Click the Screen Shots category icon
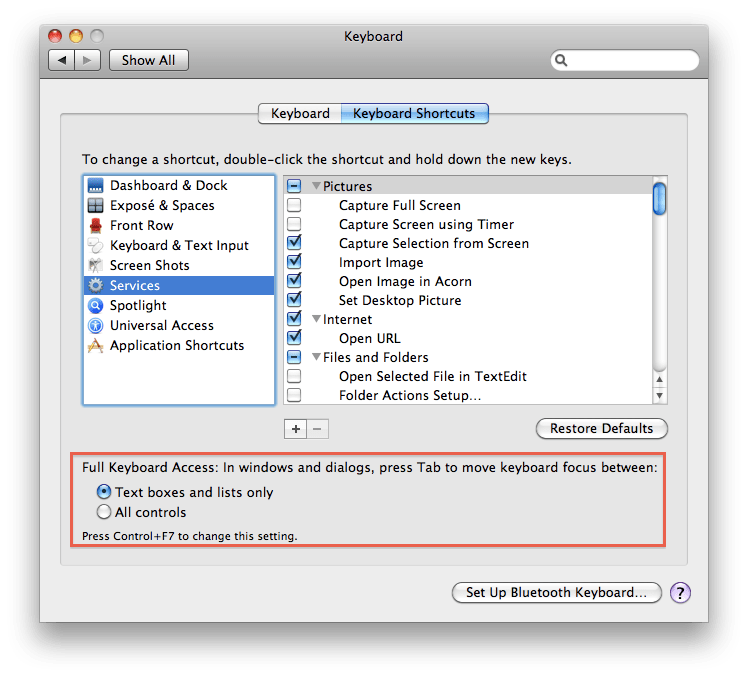This screenshot has width=748, height=677. [x=95, y=265]
